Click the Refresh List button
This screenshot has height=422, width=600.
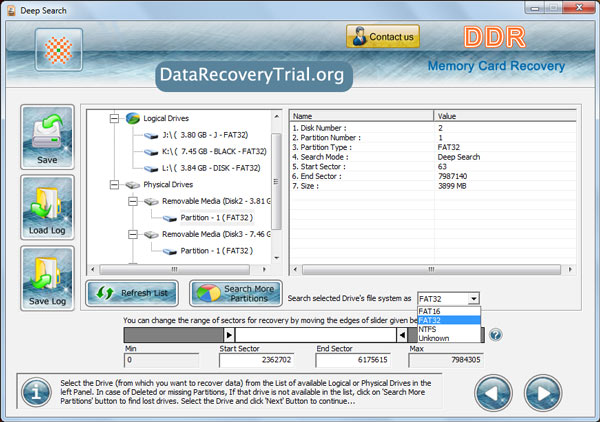tap(132, 293)
